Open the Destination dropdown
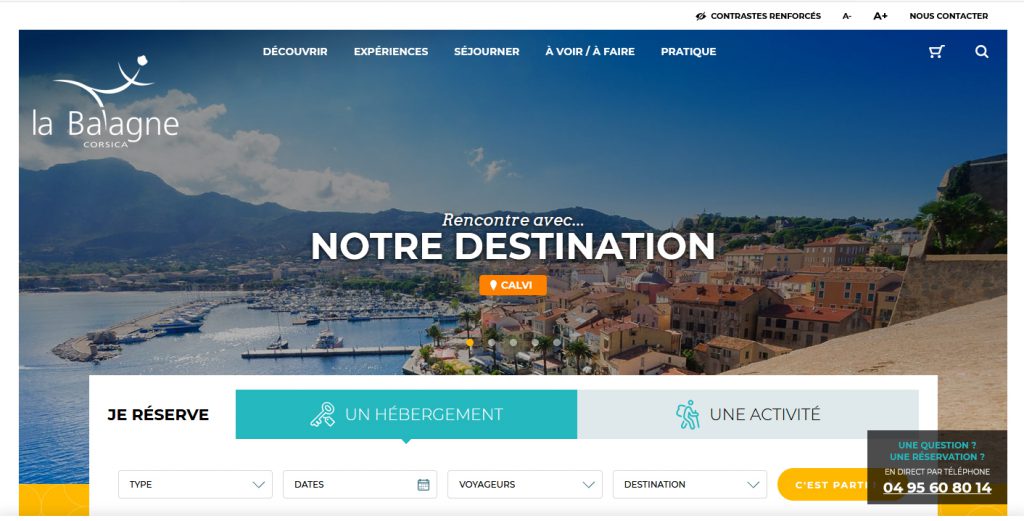The height and width of the screenshot is (521, 1024). pyautogui.click(x=690, y=484)
